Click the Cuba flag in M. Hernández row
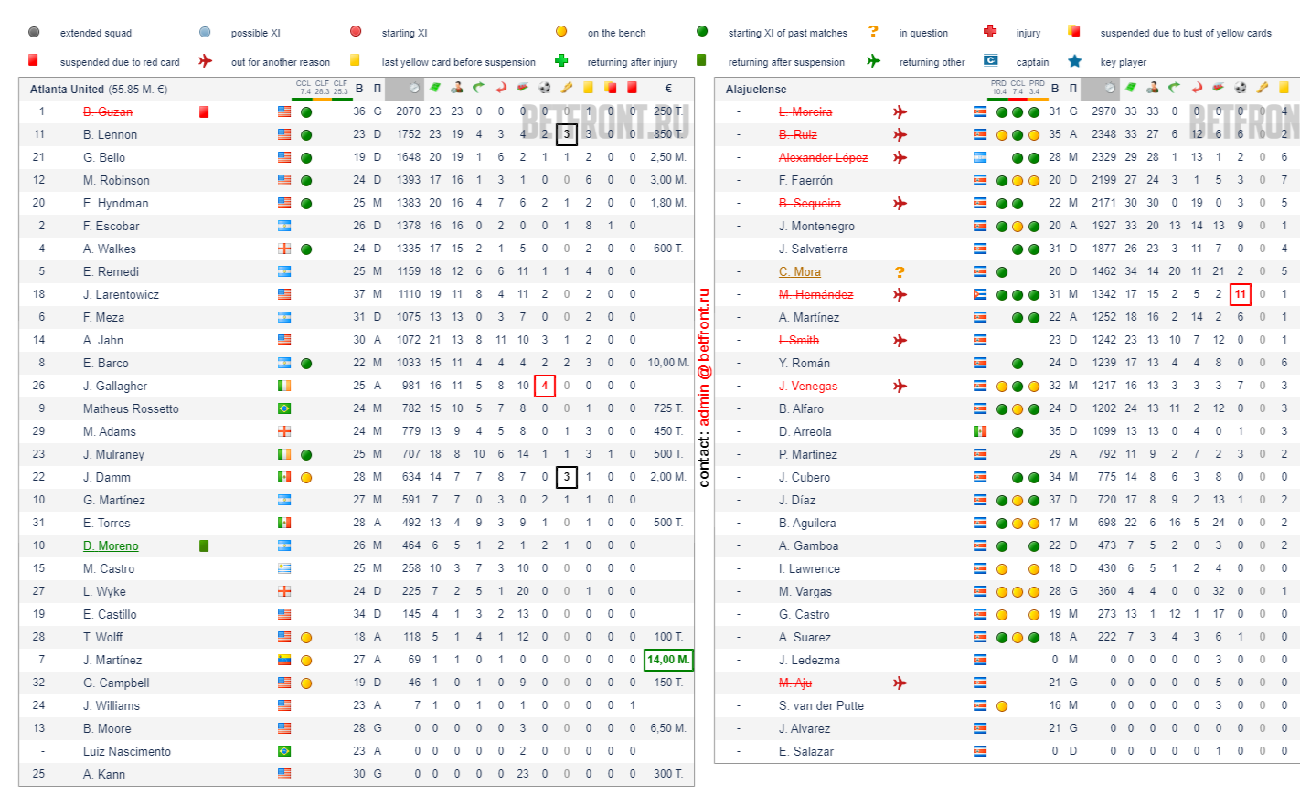This screenshot has width=1300, height=805. 980,295
